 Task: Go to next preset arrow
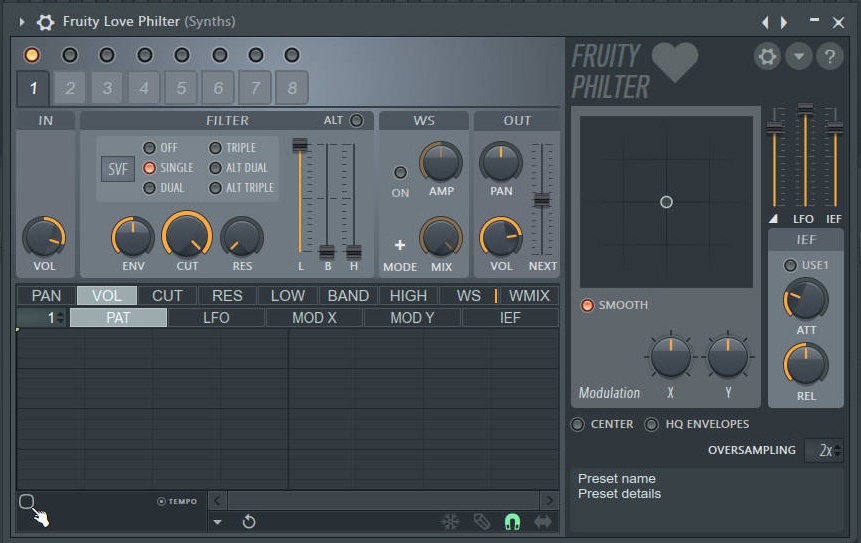[x=784, y=22]
